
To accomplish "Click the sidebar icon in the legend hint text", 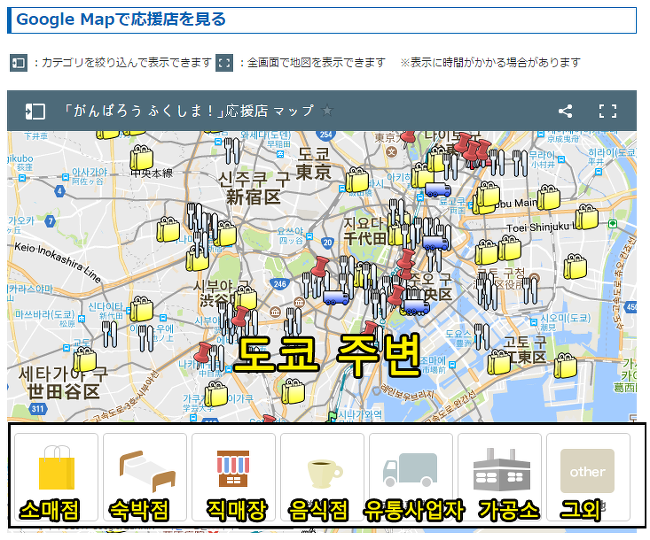I will (19, 63).
